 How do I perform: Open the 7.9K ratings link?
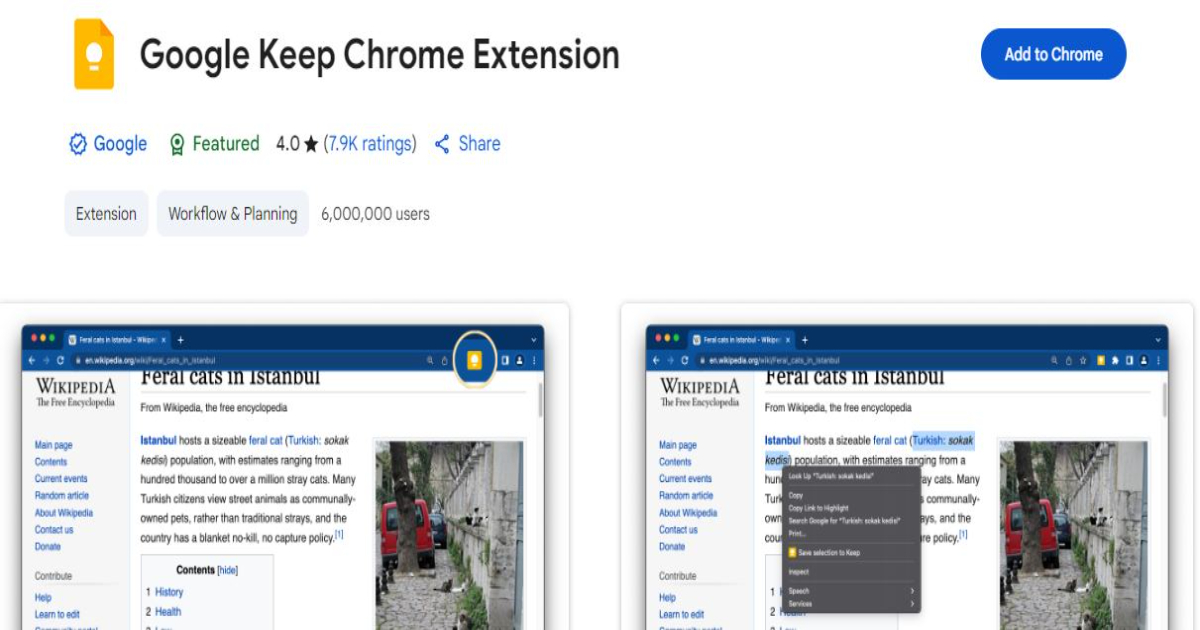point(371,144)
